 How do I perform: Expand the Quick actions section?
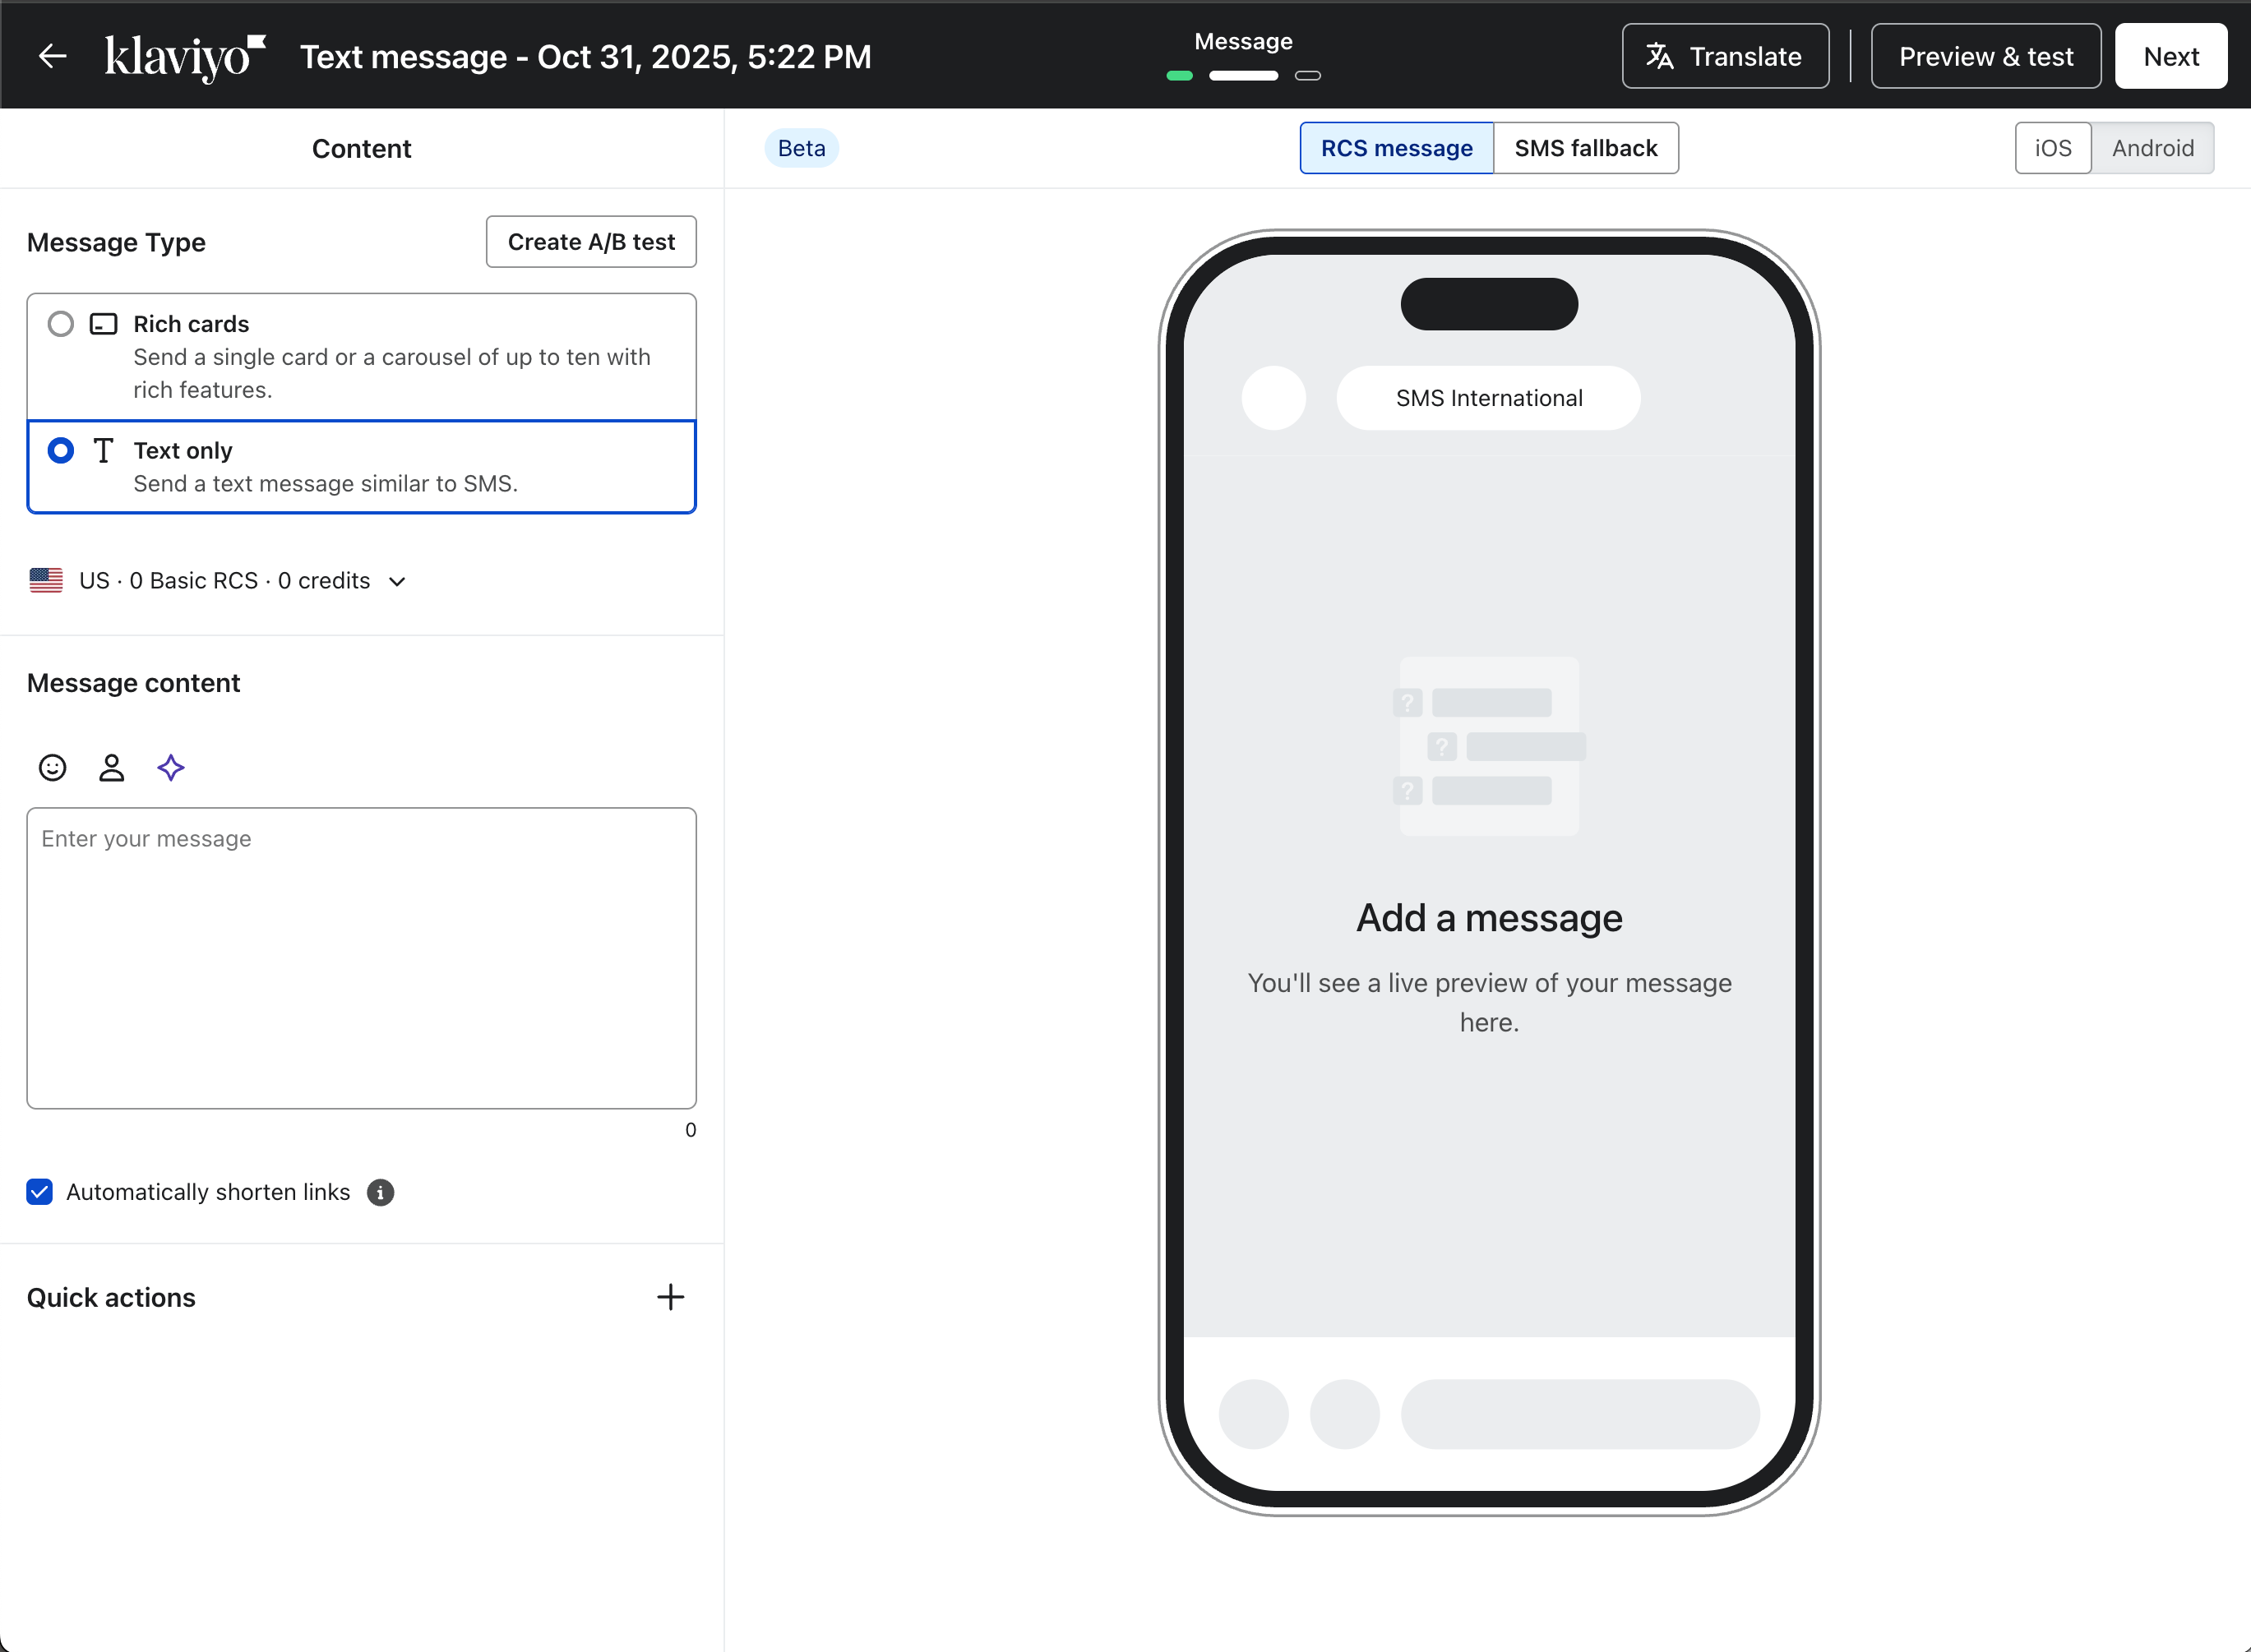click(x=111, y=1297)
